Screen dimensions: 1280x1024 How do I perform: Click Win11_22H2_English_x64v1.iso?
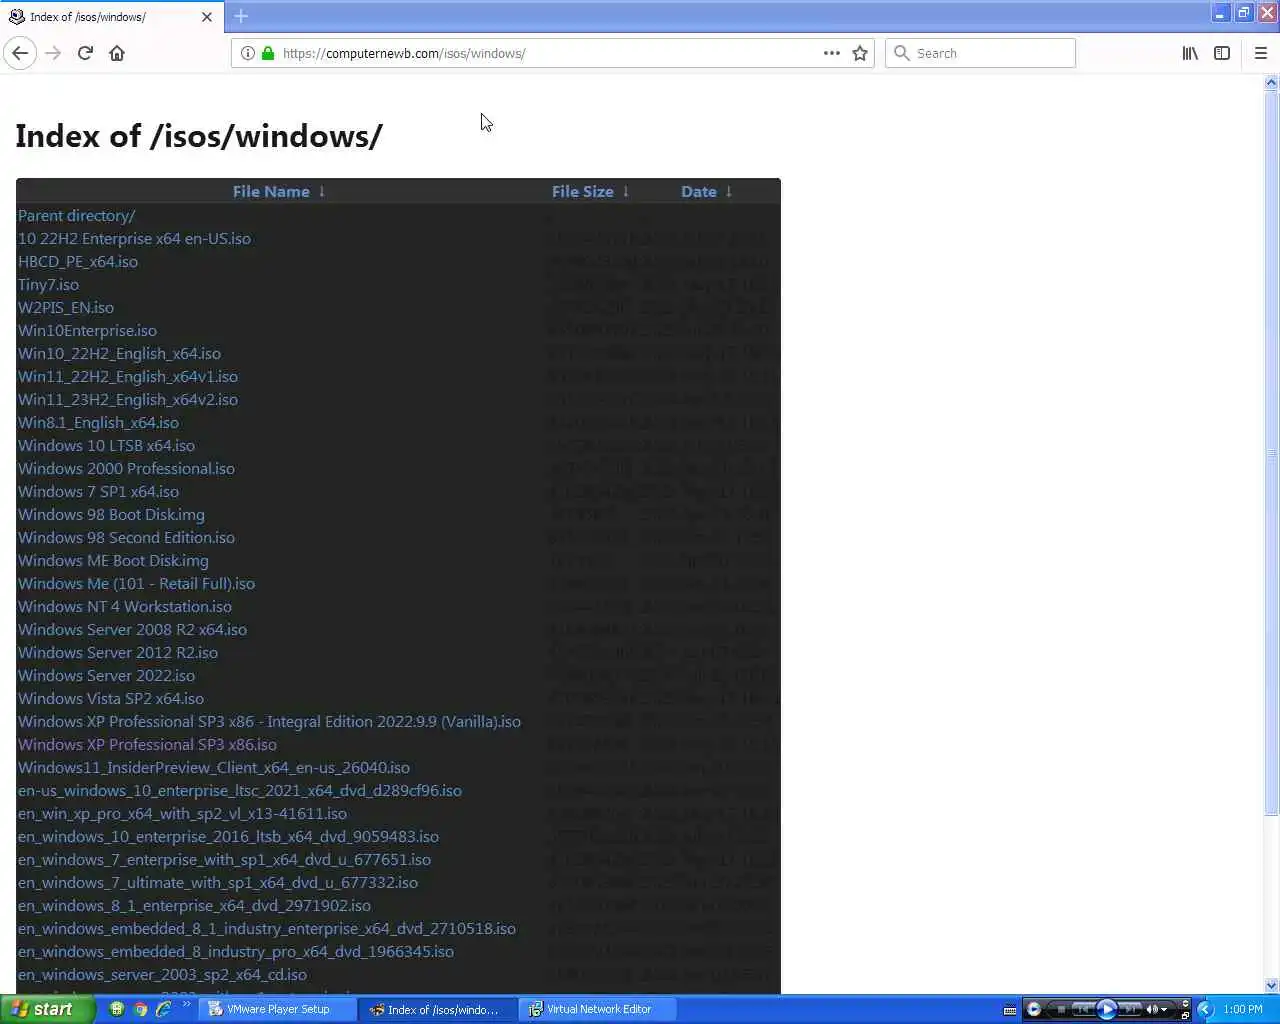(128, 376)
